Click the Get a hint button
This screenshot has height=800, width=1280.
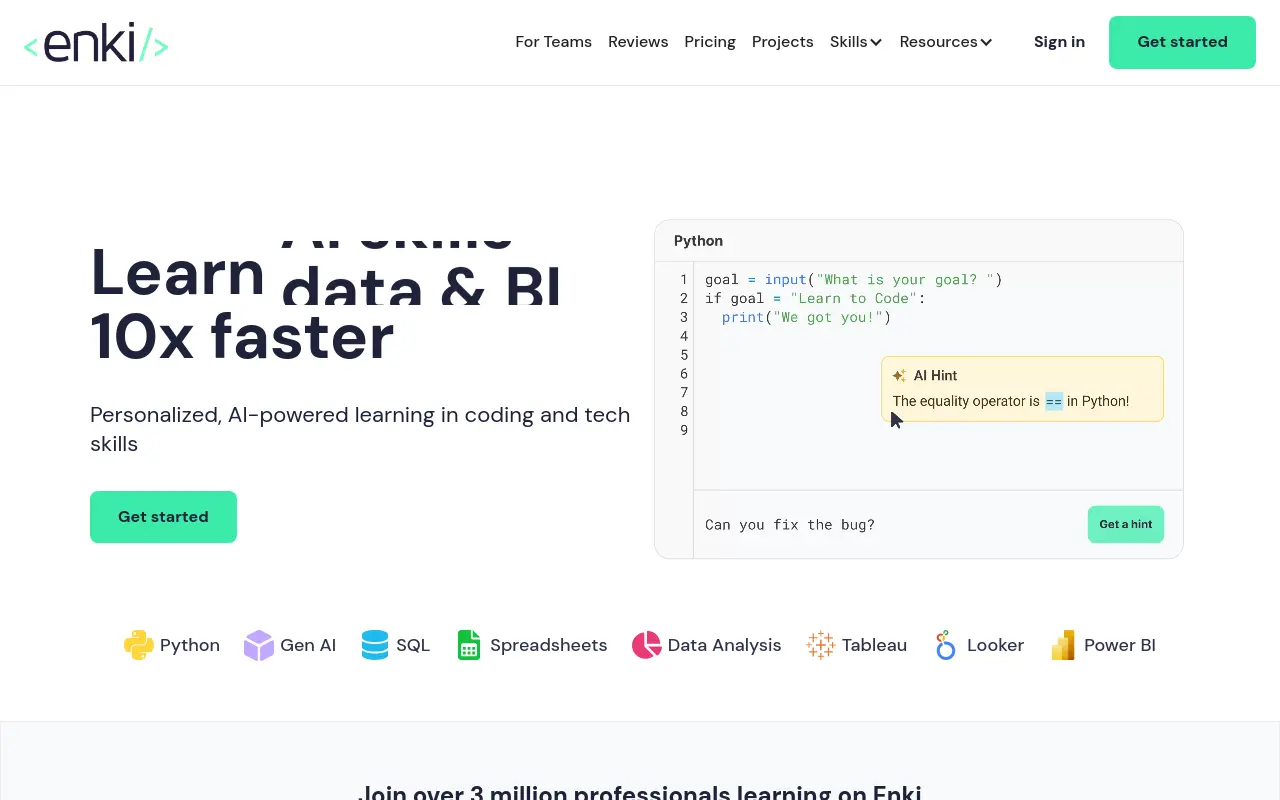1126,524
